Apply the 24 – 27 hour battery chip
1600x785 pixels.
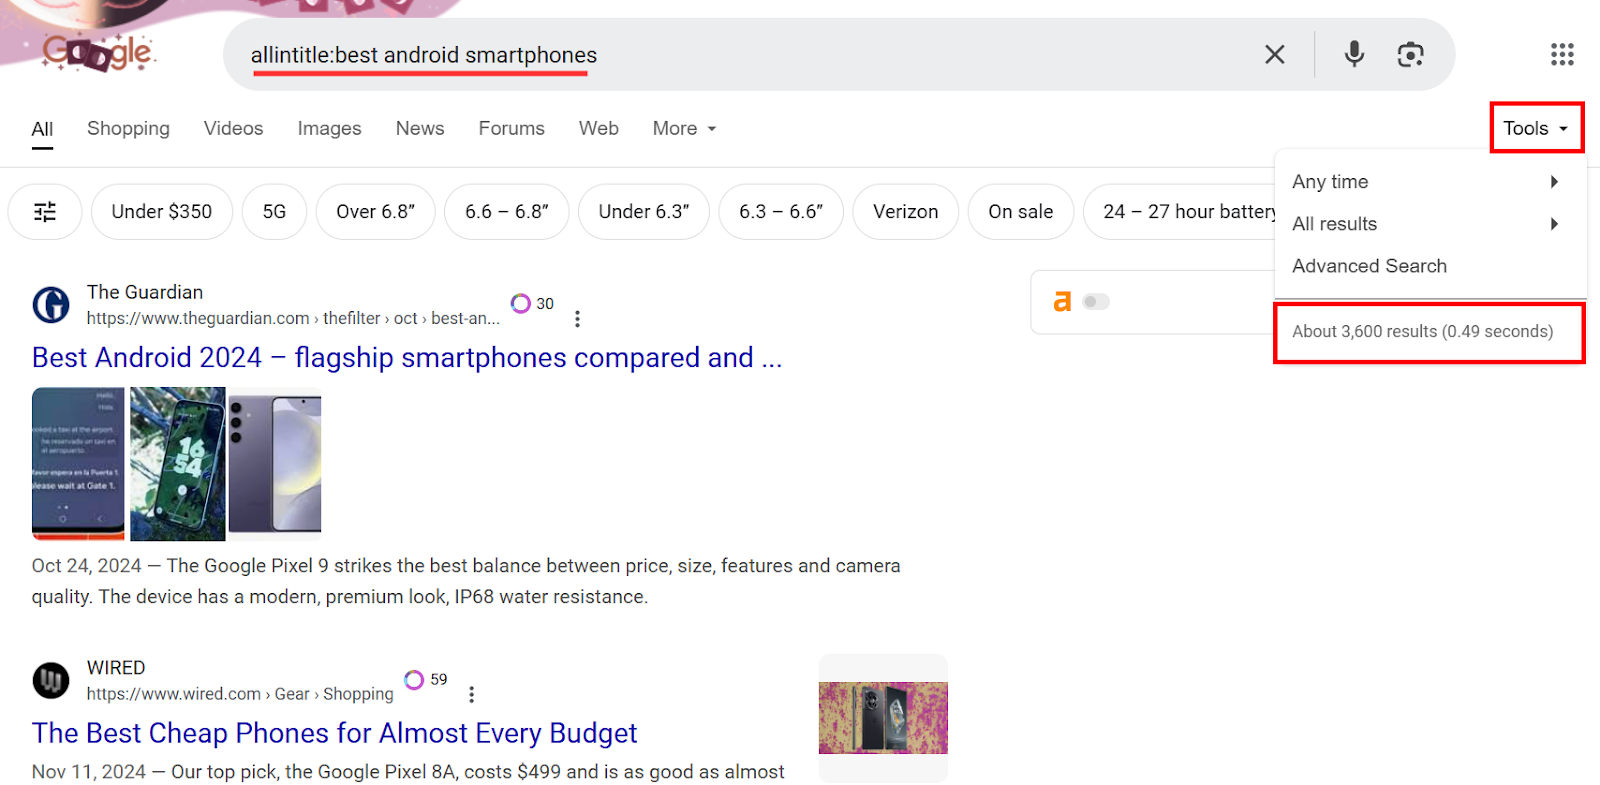pyautogui.click(x=1180, y=212)
